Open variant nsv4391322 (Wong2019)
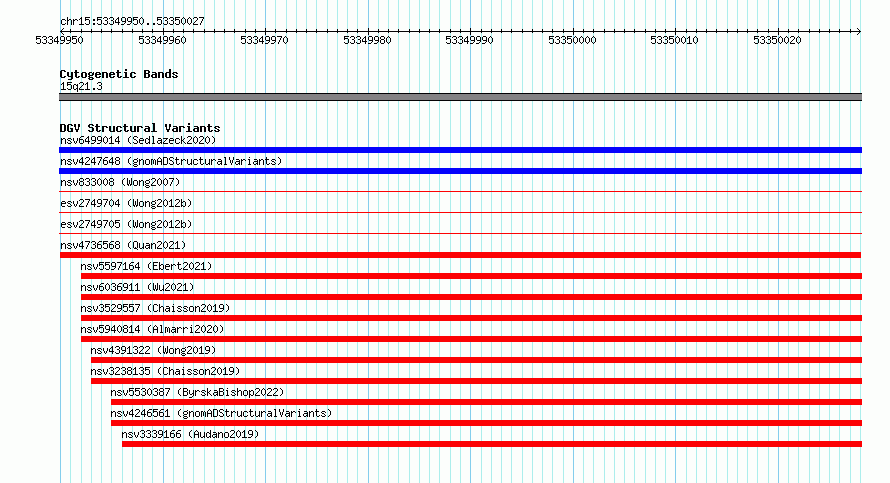Image resolution: width=890 pixels, height=483 pixels. (153, 350)
